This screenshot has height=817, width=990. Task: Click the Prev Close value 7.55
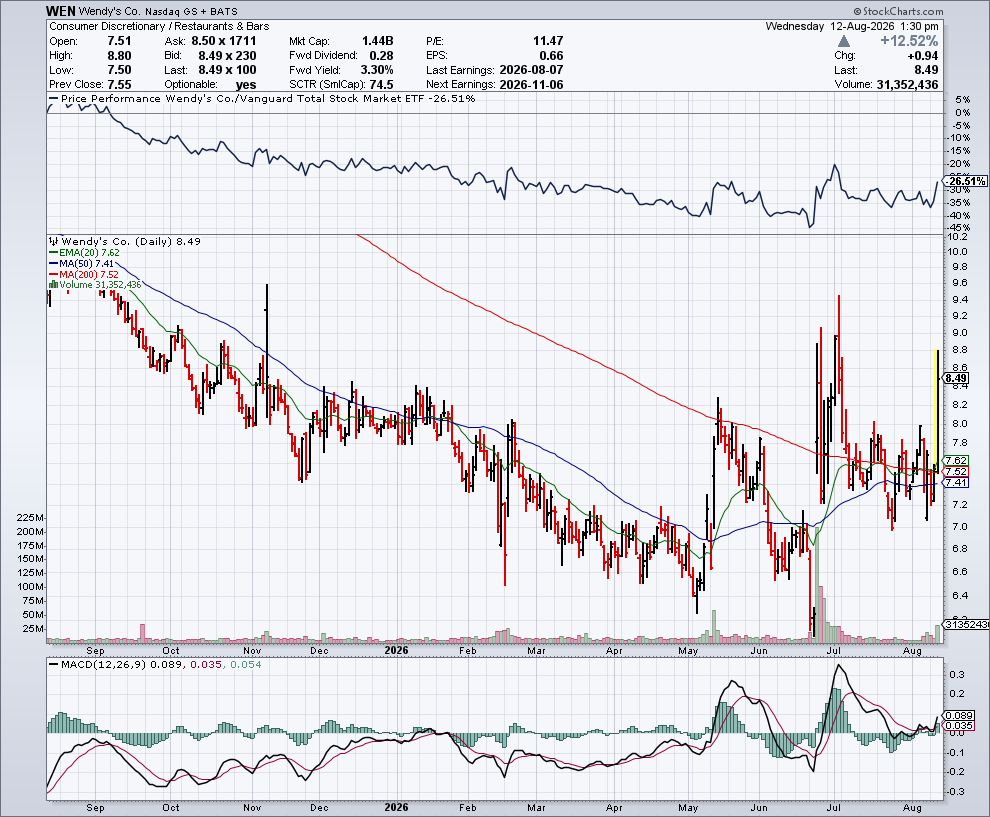pyautogui.click(x=119, y=84)
